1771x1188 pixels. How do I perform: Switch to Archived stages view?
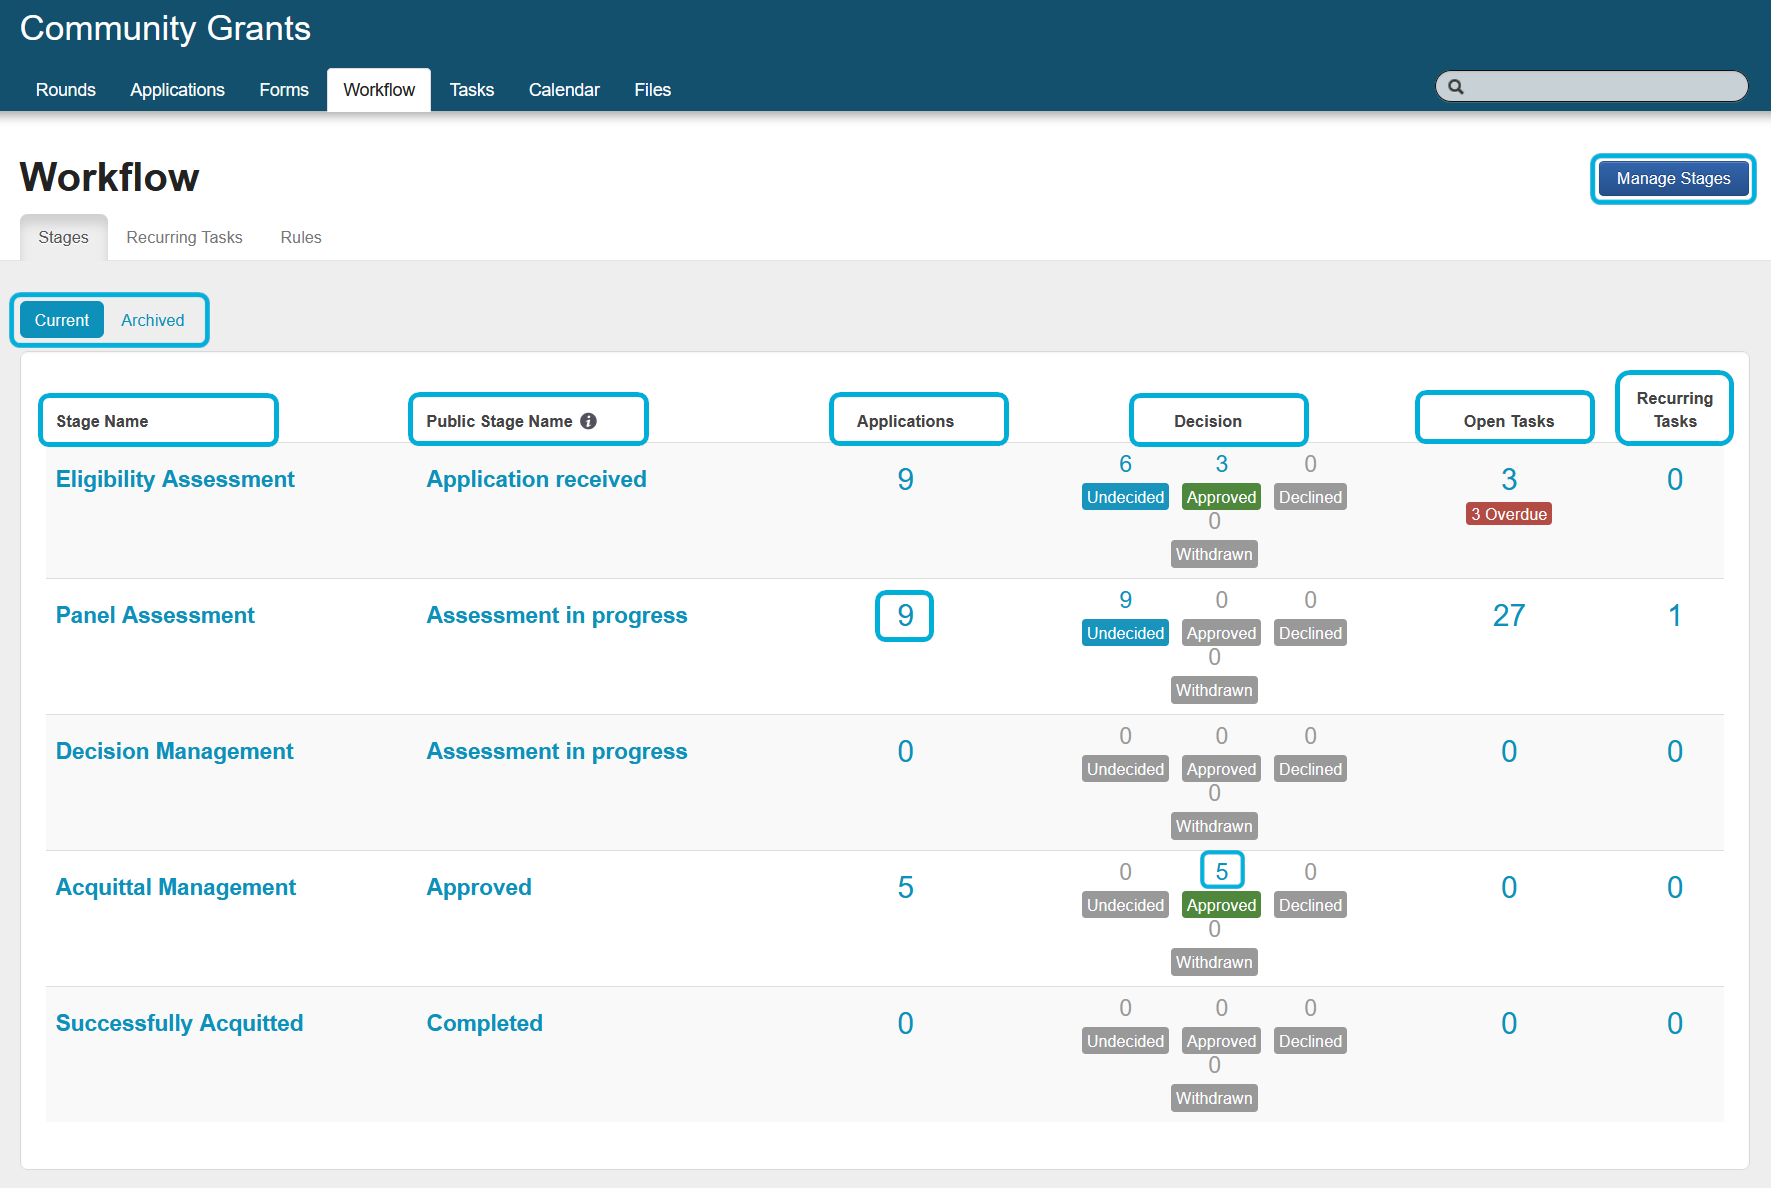153,320
